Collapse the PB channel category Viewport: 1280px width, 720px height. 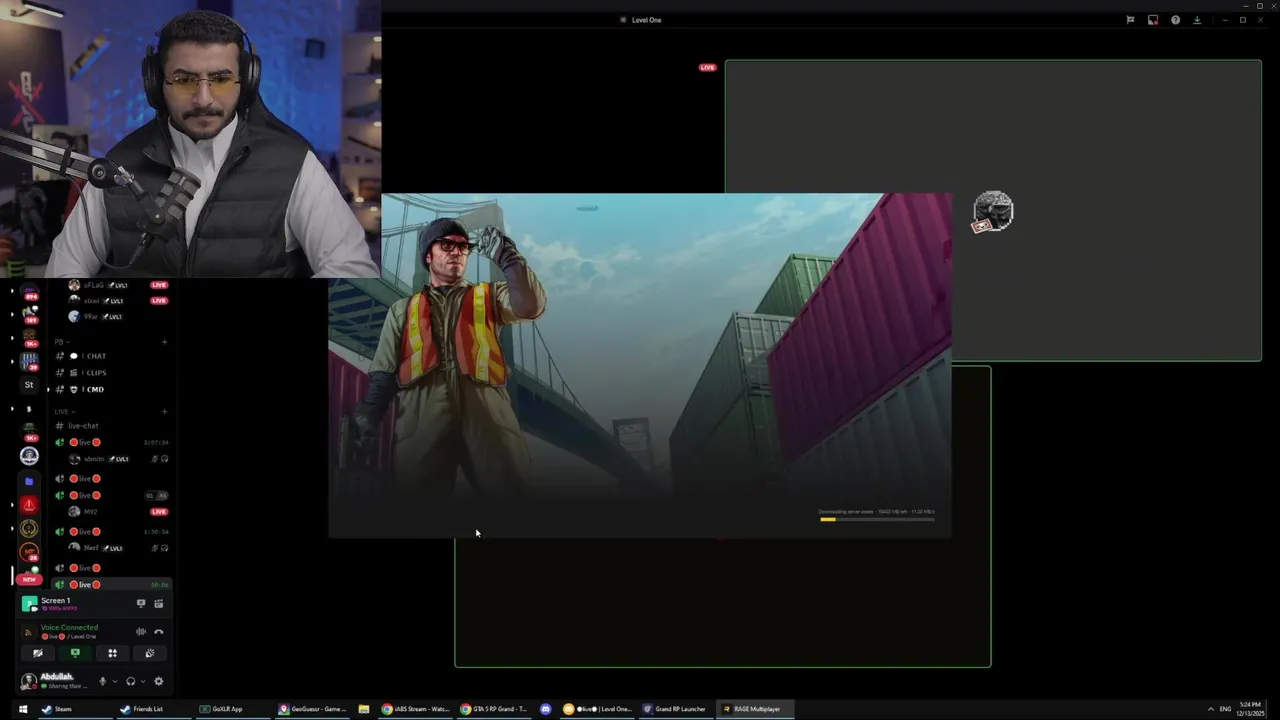click(62, 341)
